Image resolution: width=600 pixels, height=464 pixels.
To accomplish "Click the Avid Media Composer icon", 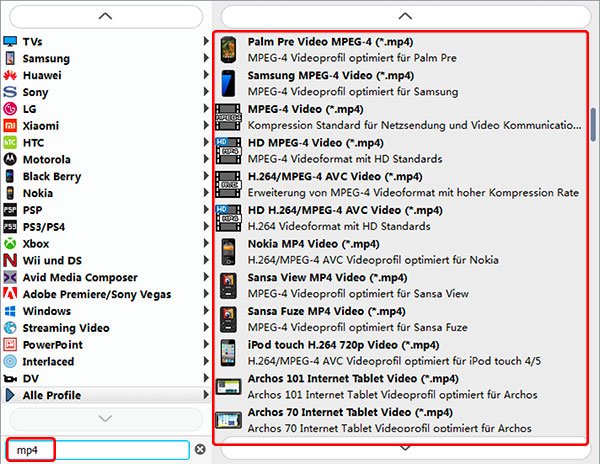I will click(x=10, y=277).
